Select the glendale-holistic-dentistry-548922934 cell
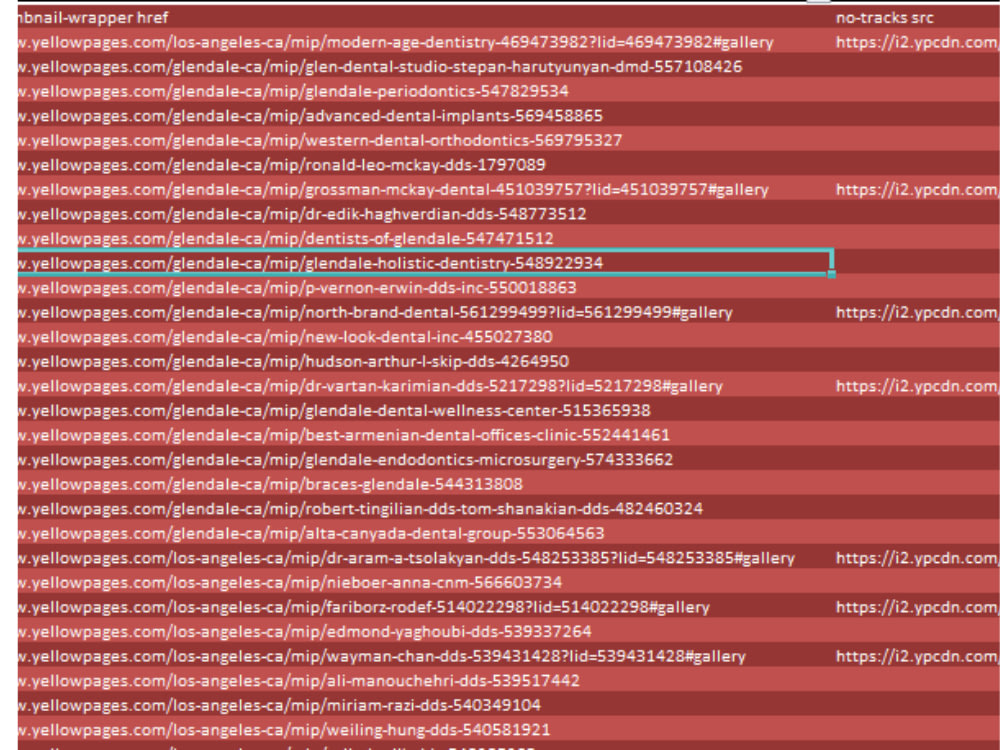This screenshot has height=750, width=1000. click(x=425, y=263)
